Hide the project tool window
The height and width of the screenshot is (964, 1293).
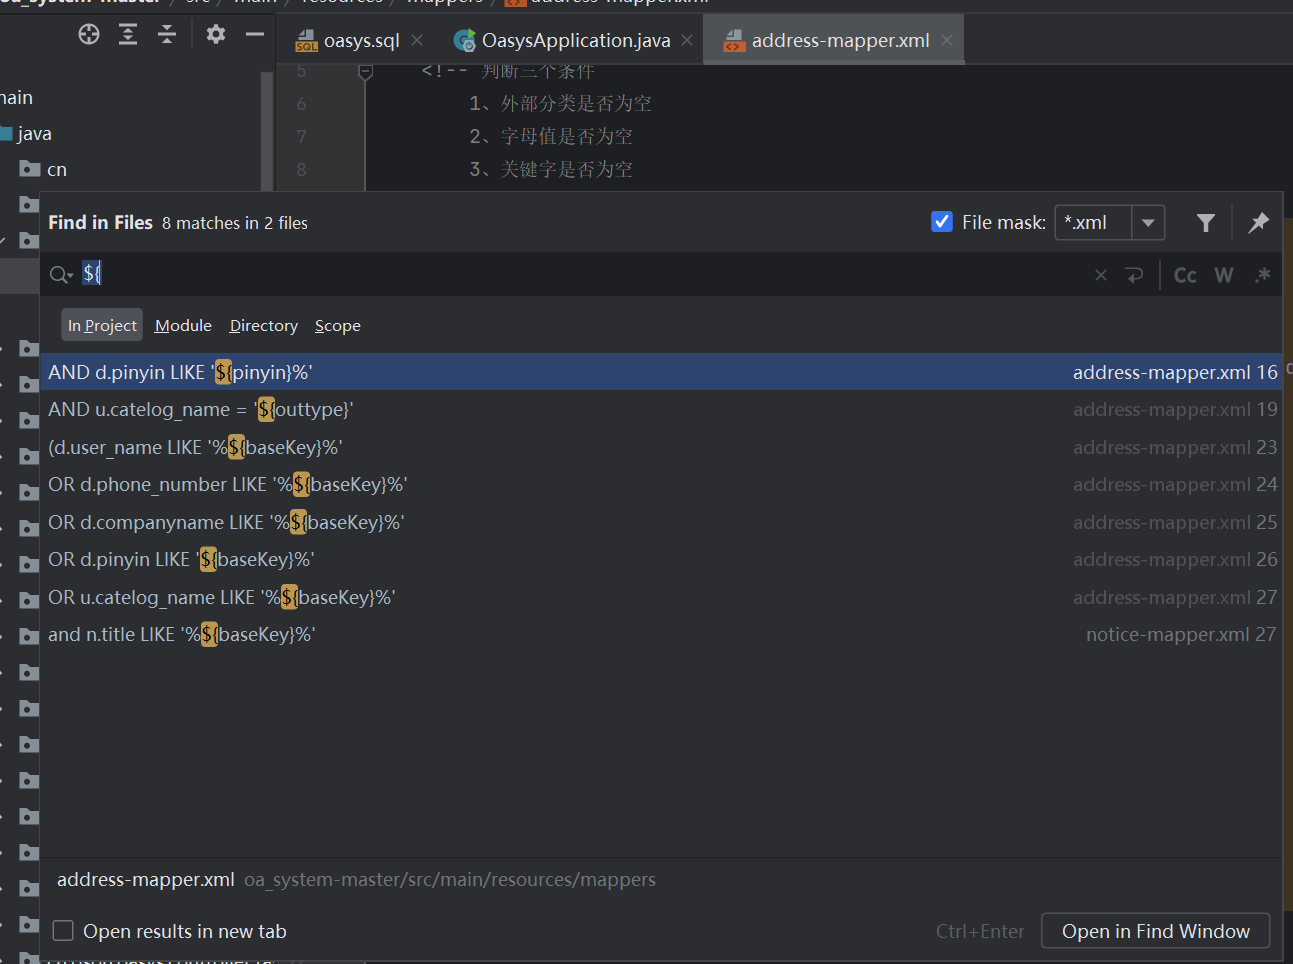coord(255,35)
